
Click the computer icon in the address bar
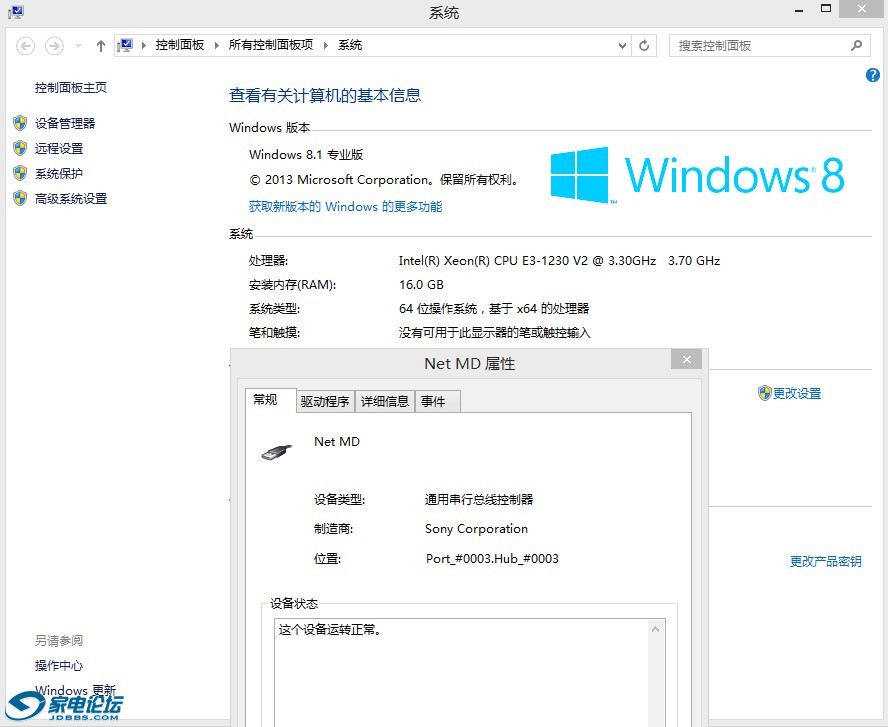[126, 45]
